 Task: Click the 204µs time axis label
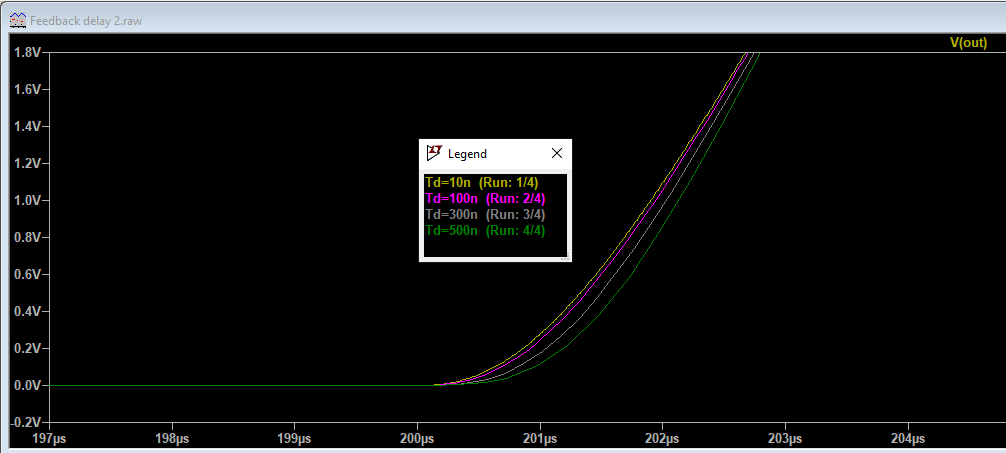point(908,439)
